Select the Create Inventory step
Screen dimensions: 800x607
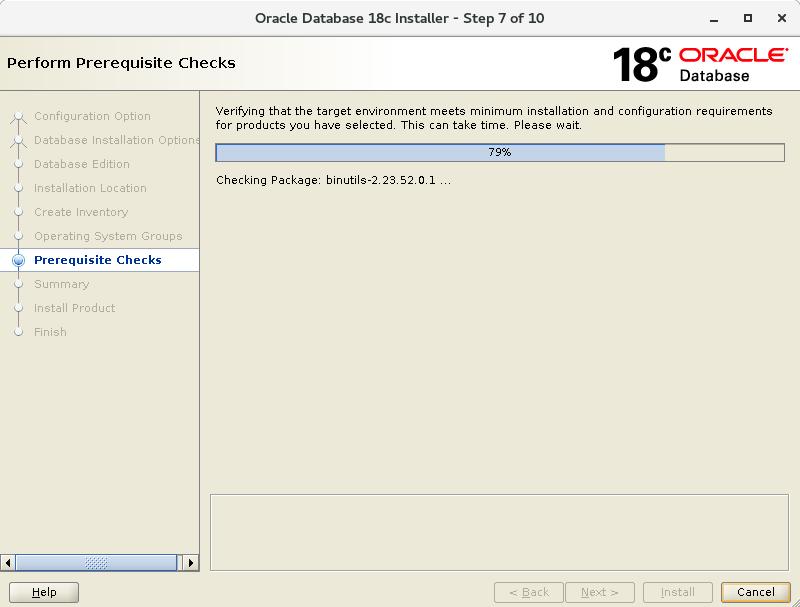81,212
